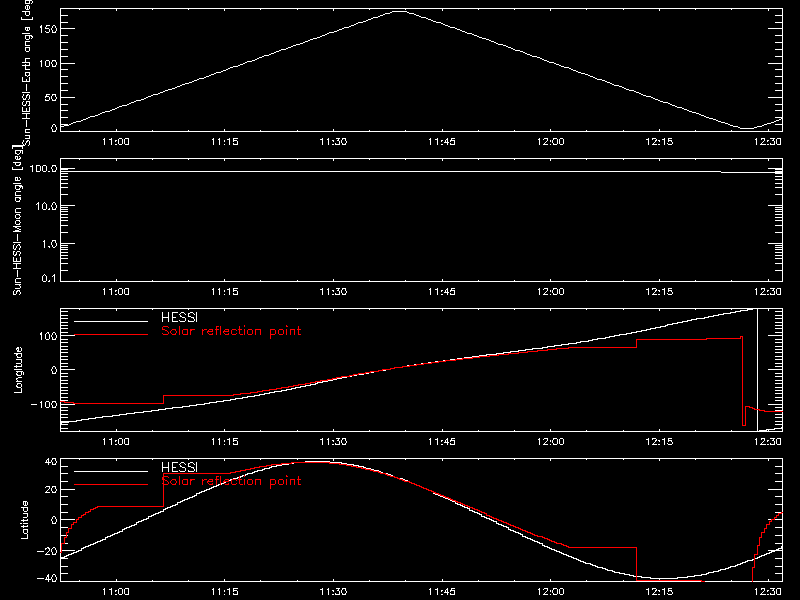Click 11:15 label under Latitude plot
The height and width of the screenshot is (600, 800).
click(x=224, y=592)
